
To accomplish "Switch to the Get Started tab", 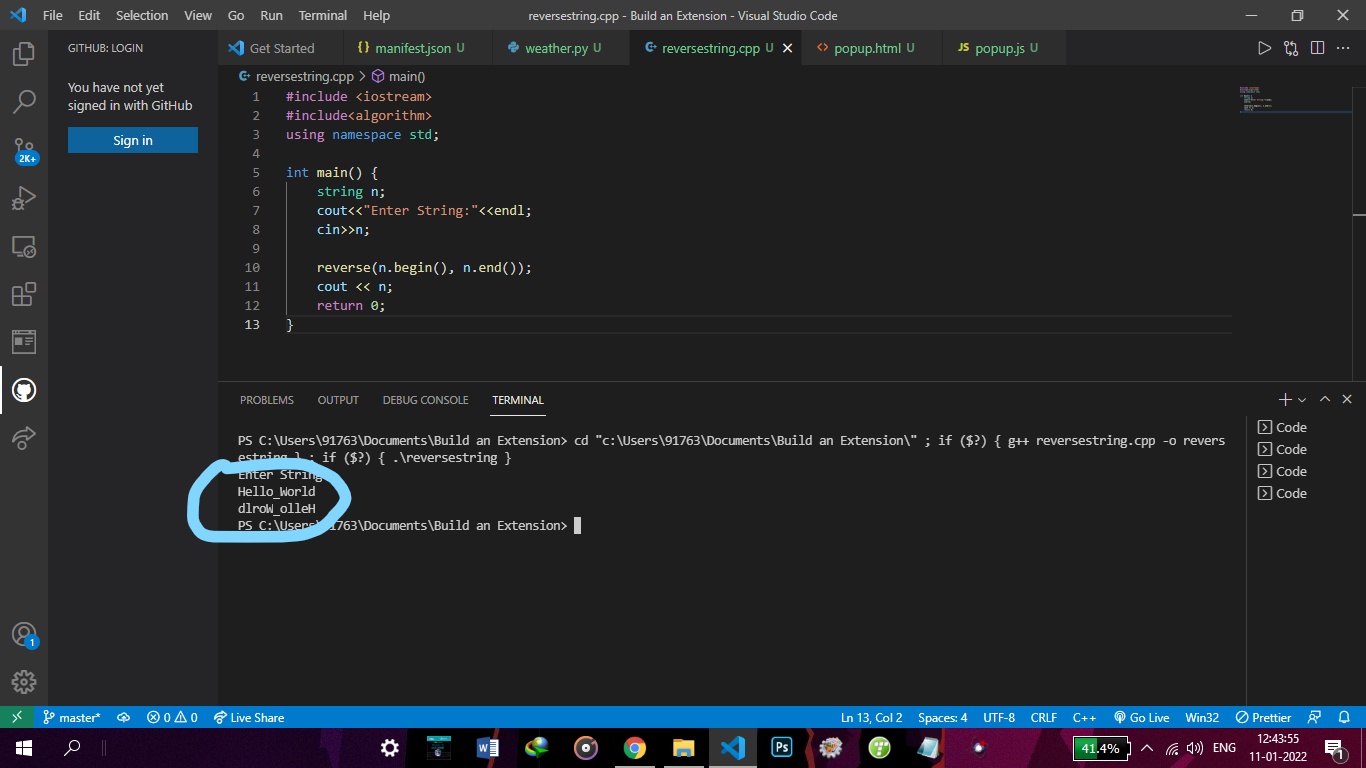I will point(281,48).
